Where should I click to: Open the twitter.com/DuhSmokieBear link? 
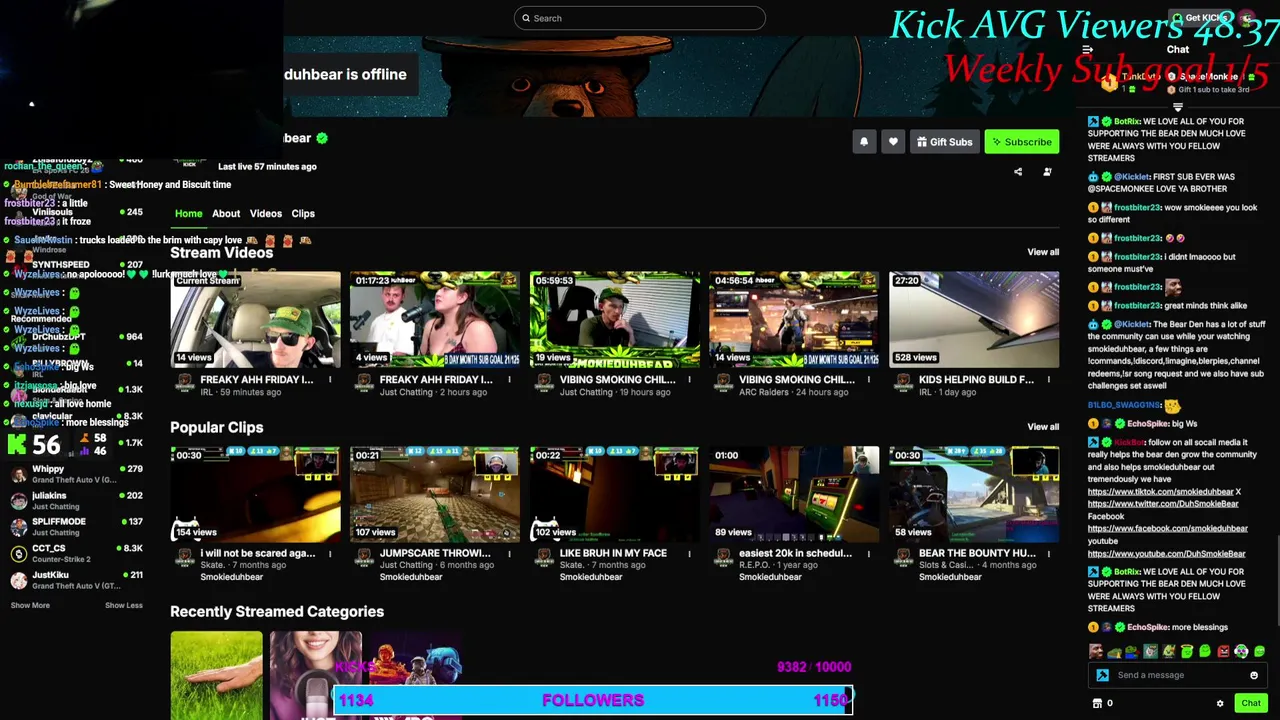pyautogui.click(x=1163, y=504)
